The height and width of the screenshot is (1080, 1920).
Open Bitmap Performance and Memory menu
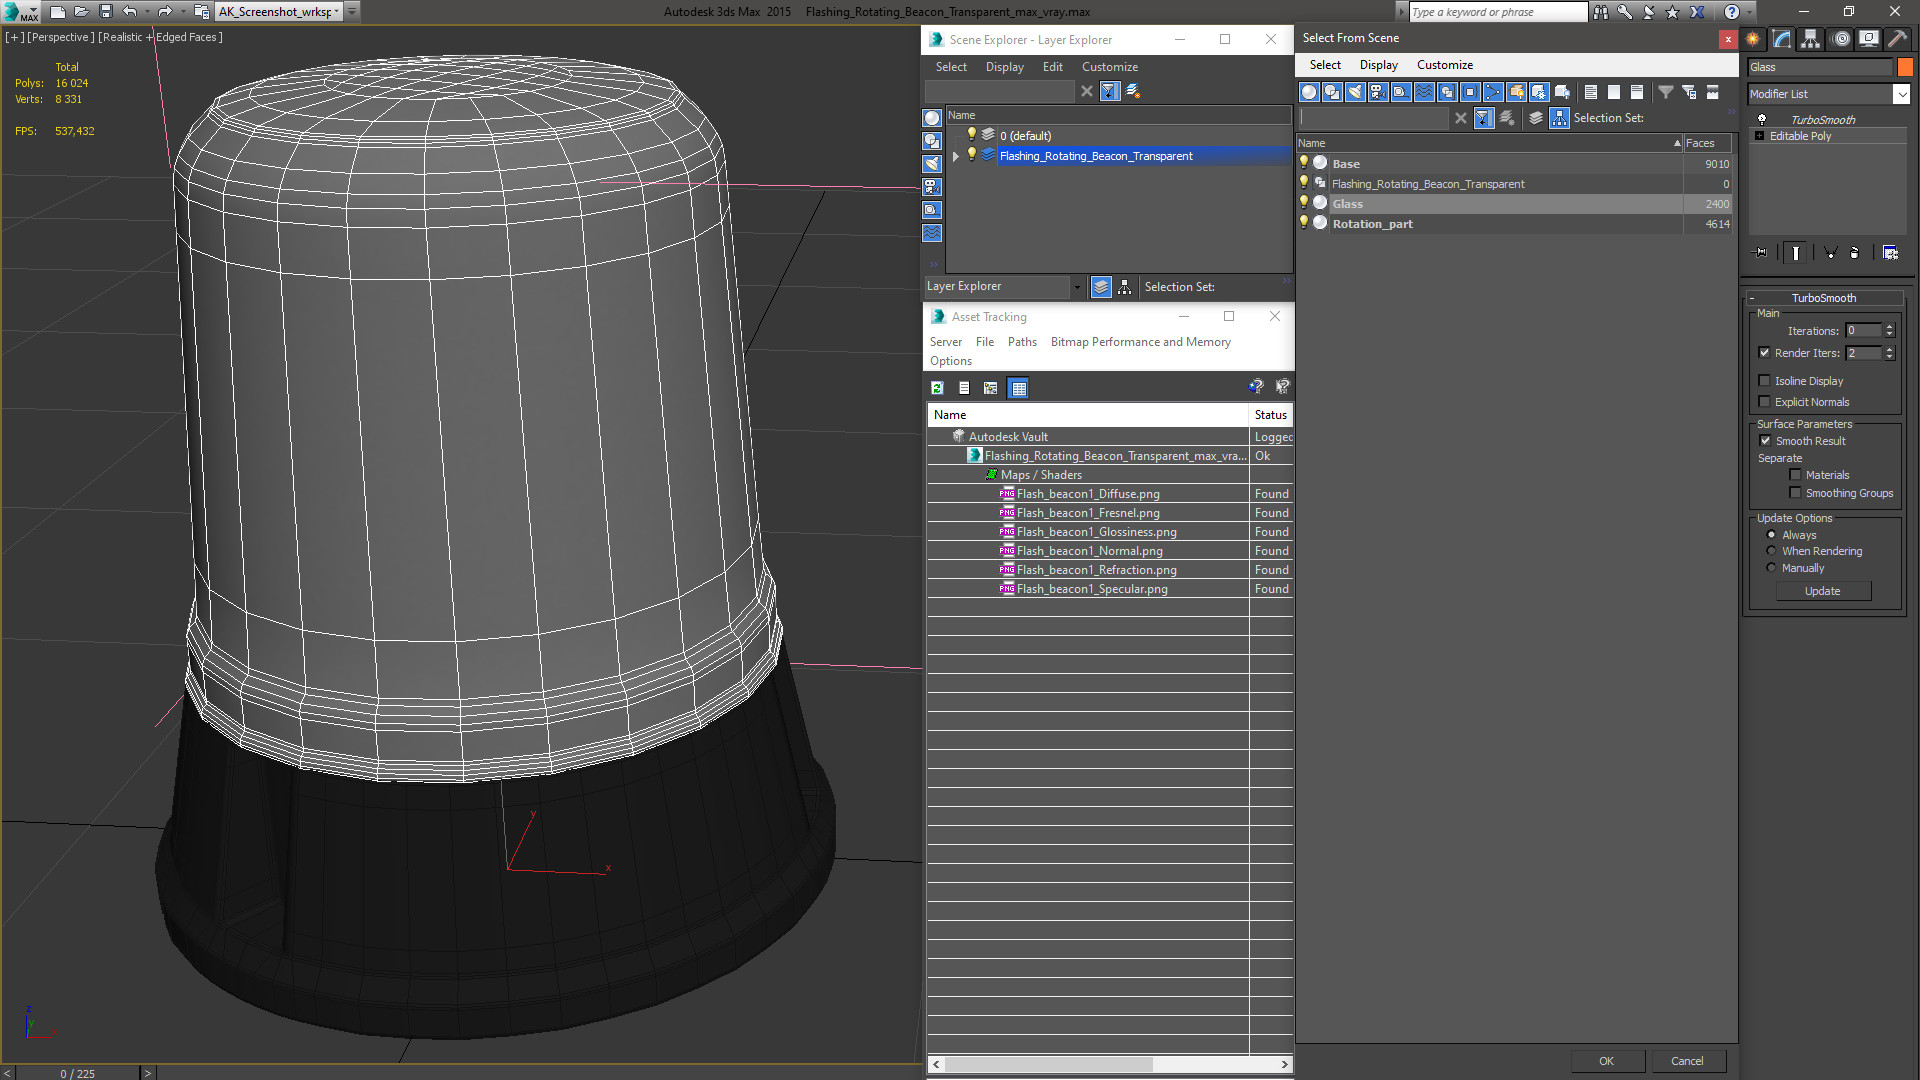(x=1140, y=342)
